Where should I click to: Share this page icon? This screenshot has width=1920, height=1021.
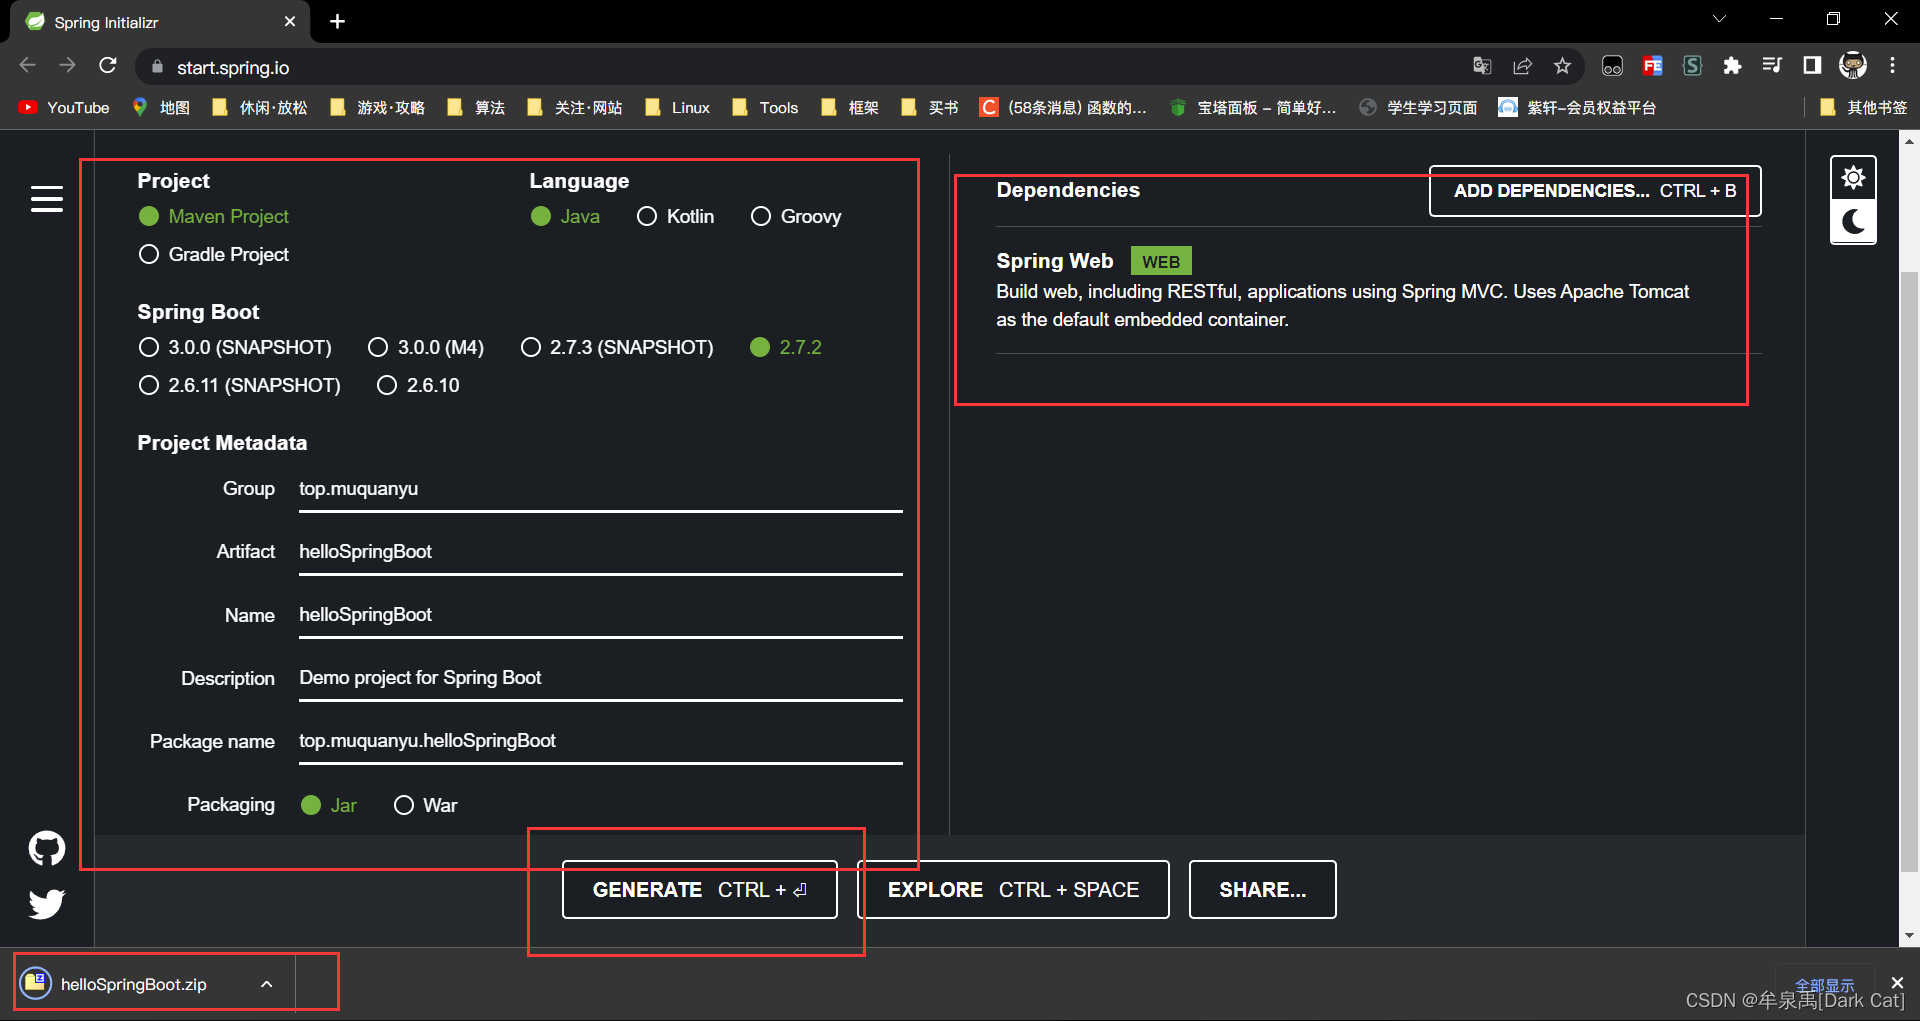pyautogui.click(x=1522, y=66)
